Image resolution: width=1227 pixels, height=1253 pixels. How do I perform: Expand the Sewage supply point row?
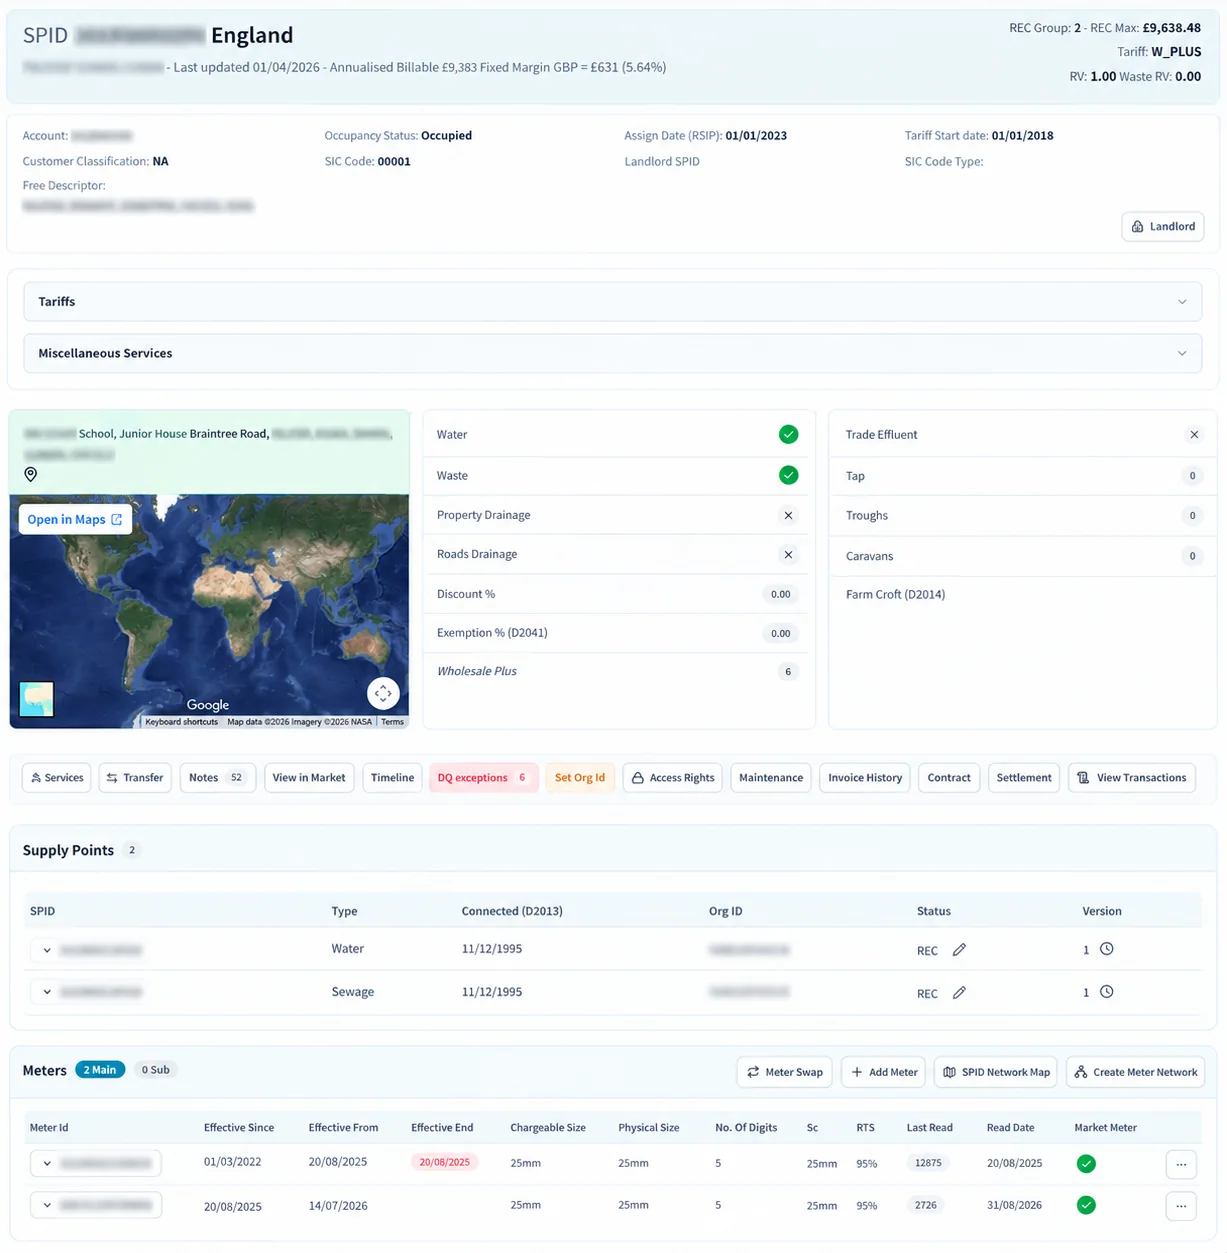pos(47,992)
